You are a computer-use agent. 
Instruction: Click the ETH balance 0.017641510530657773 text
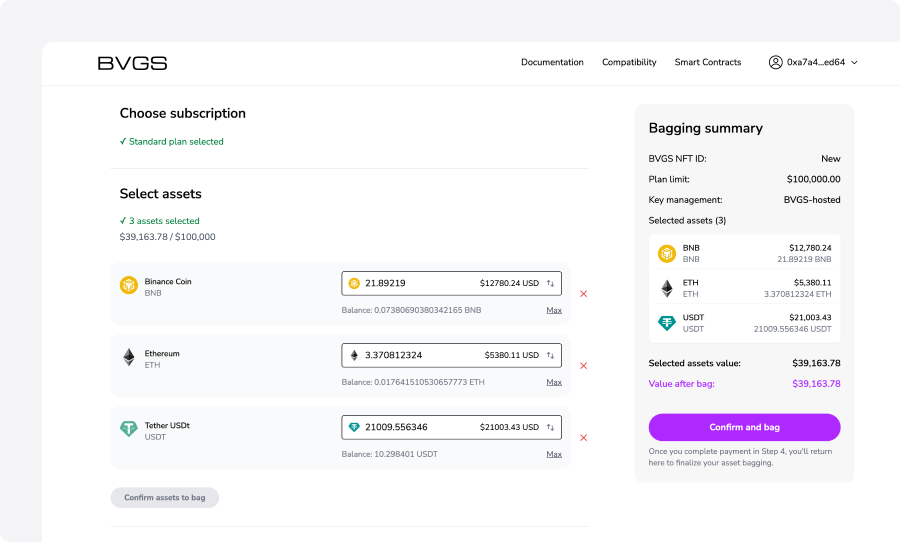coord(413,382)
